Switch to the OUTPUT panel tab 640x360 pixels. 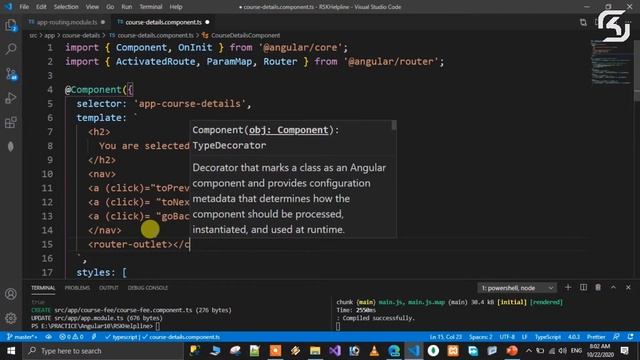pyautogui.click(x=109, y=288)
